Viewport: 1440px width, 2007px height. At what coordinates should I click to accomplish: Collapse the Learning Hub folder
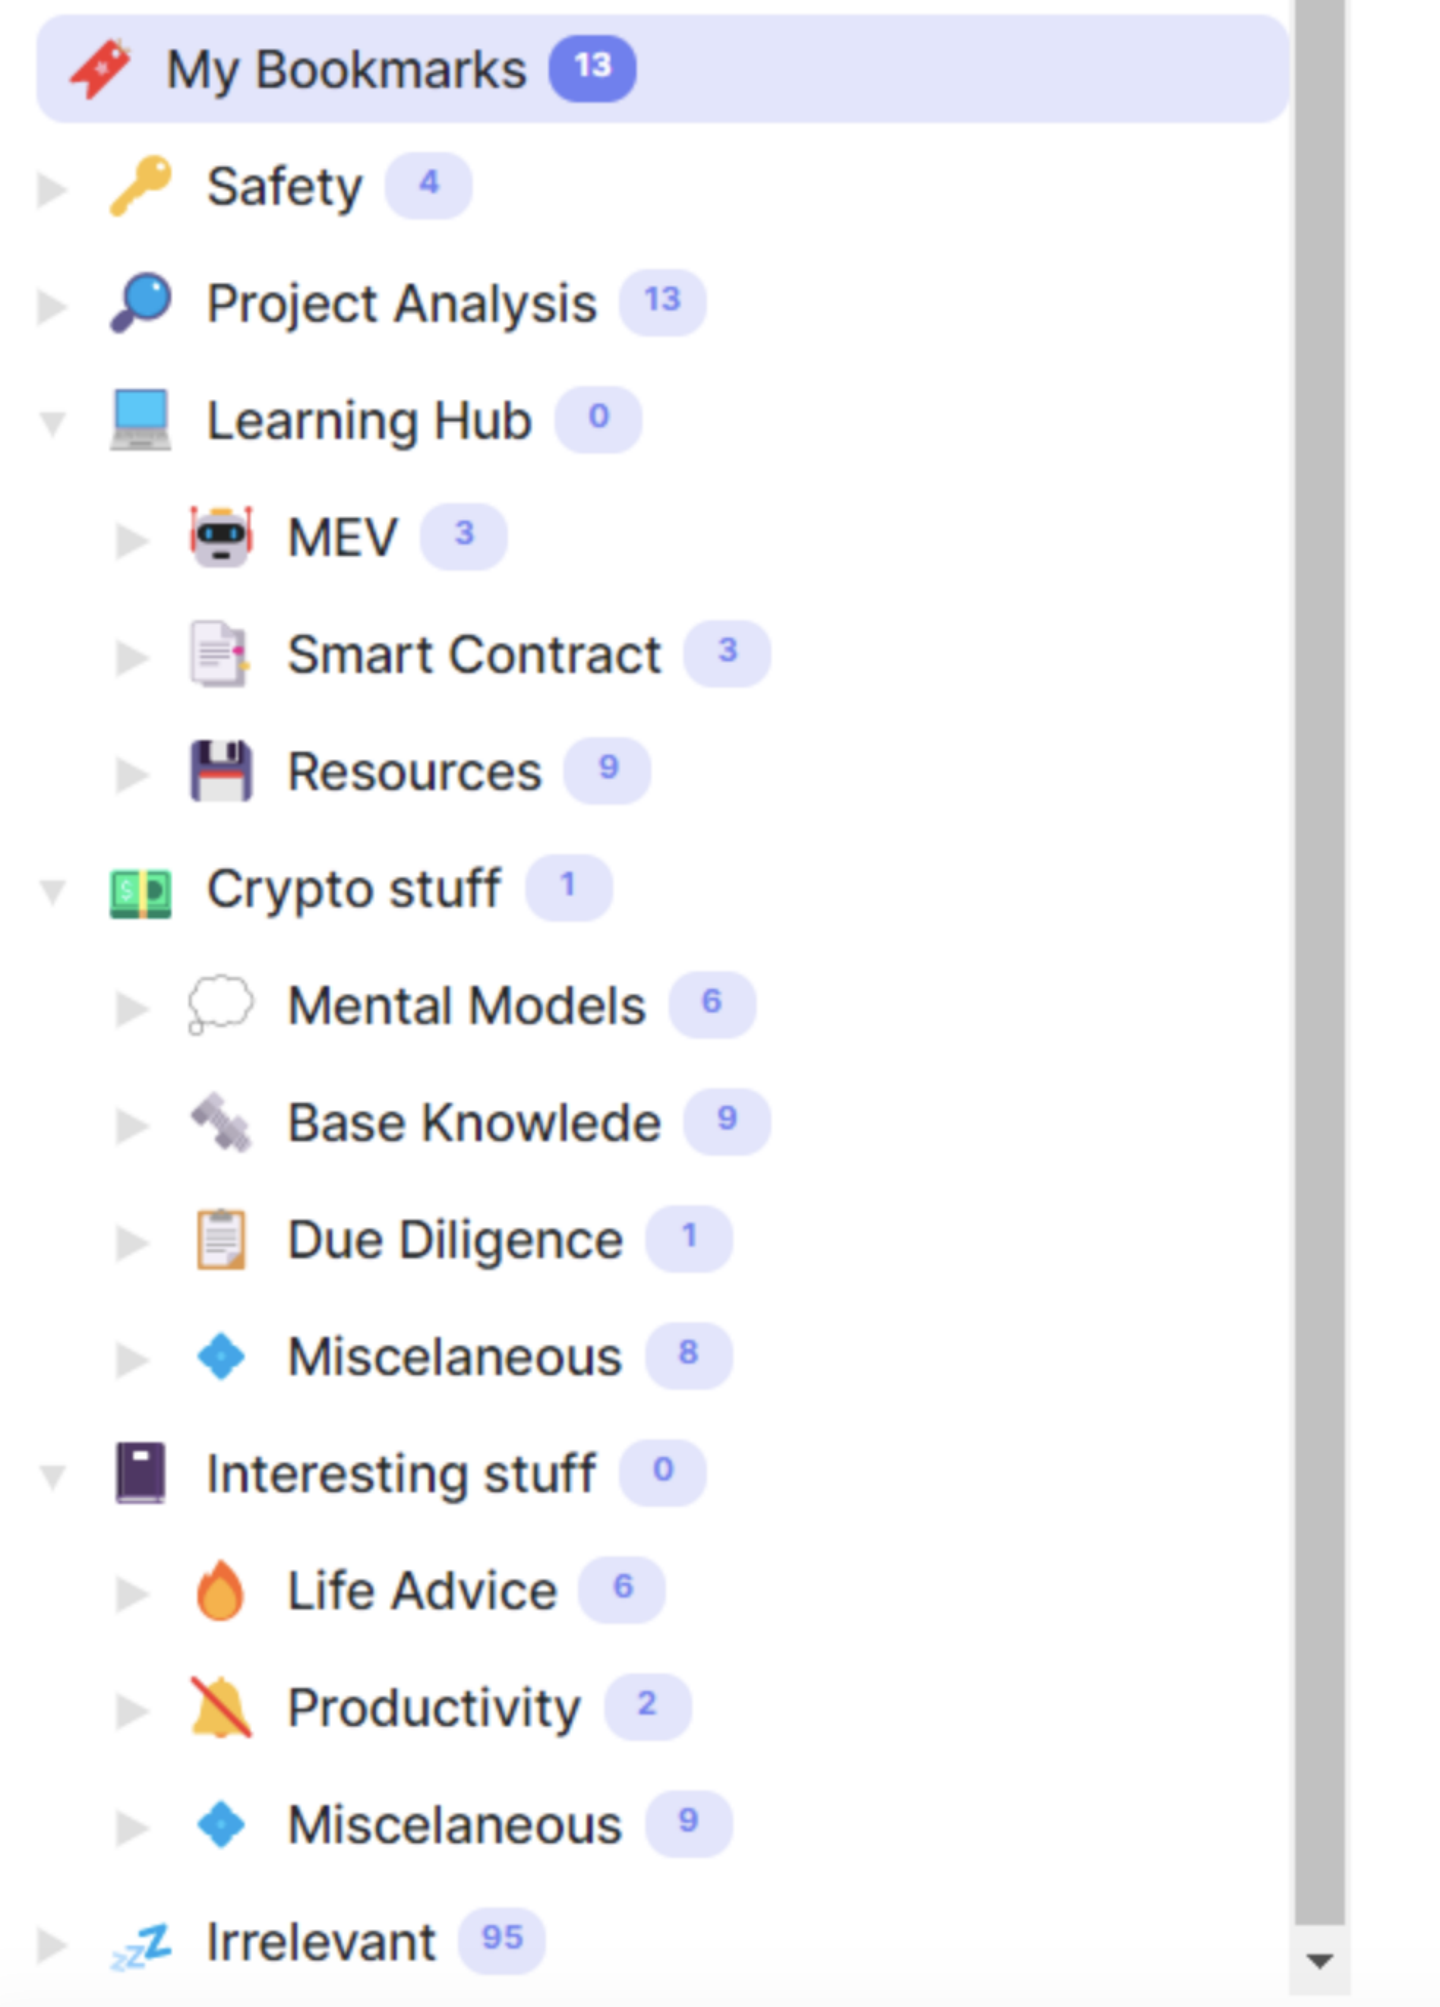pos(52,423)
